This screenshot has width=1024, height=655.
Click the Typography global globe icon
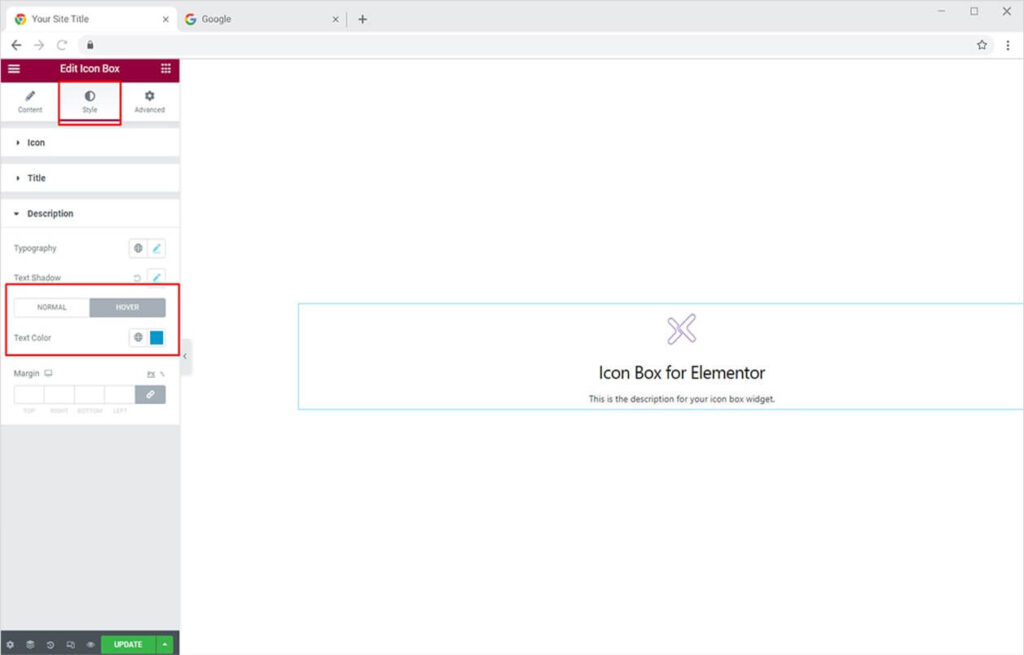(x=139, y=248)
